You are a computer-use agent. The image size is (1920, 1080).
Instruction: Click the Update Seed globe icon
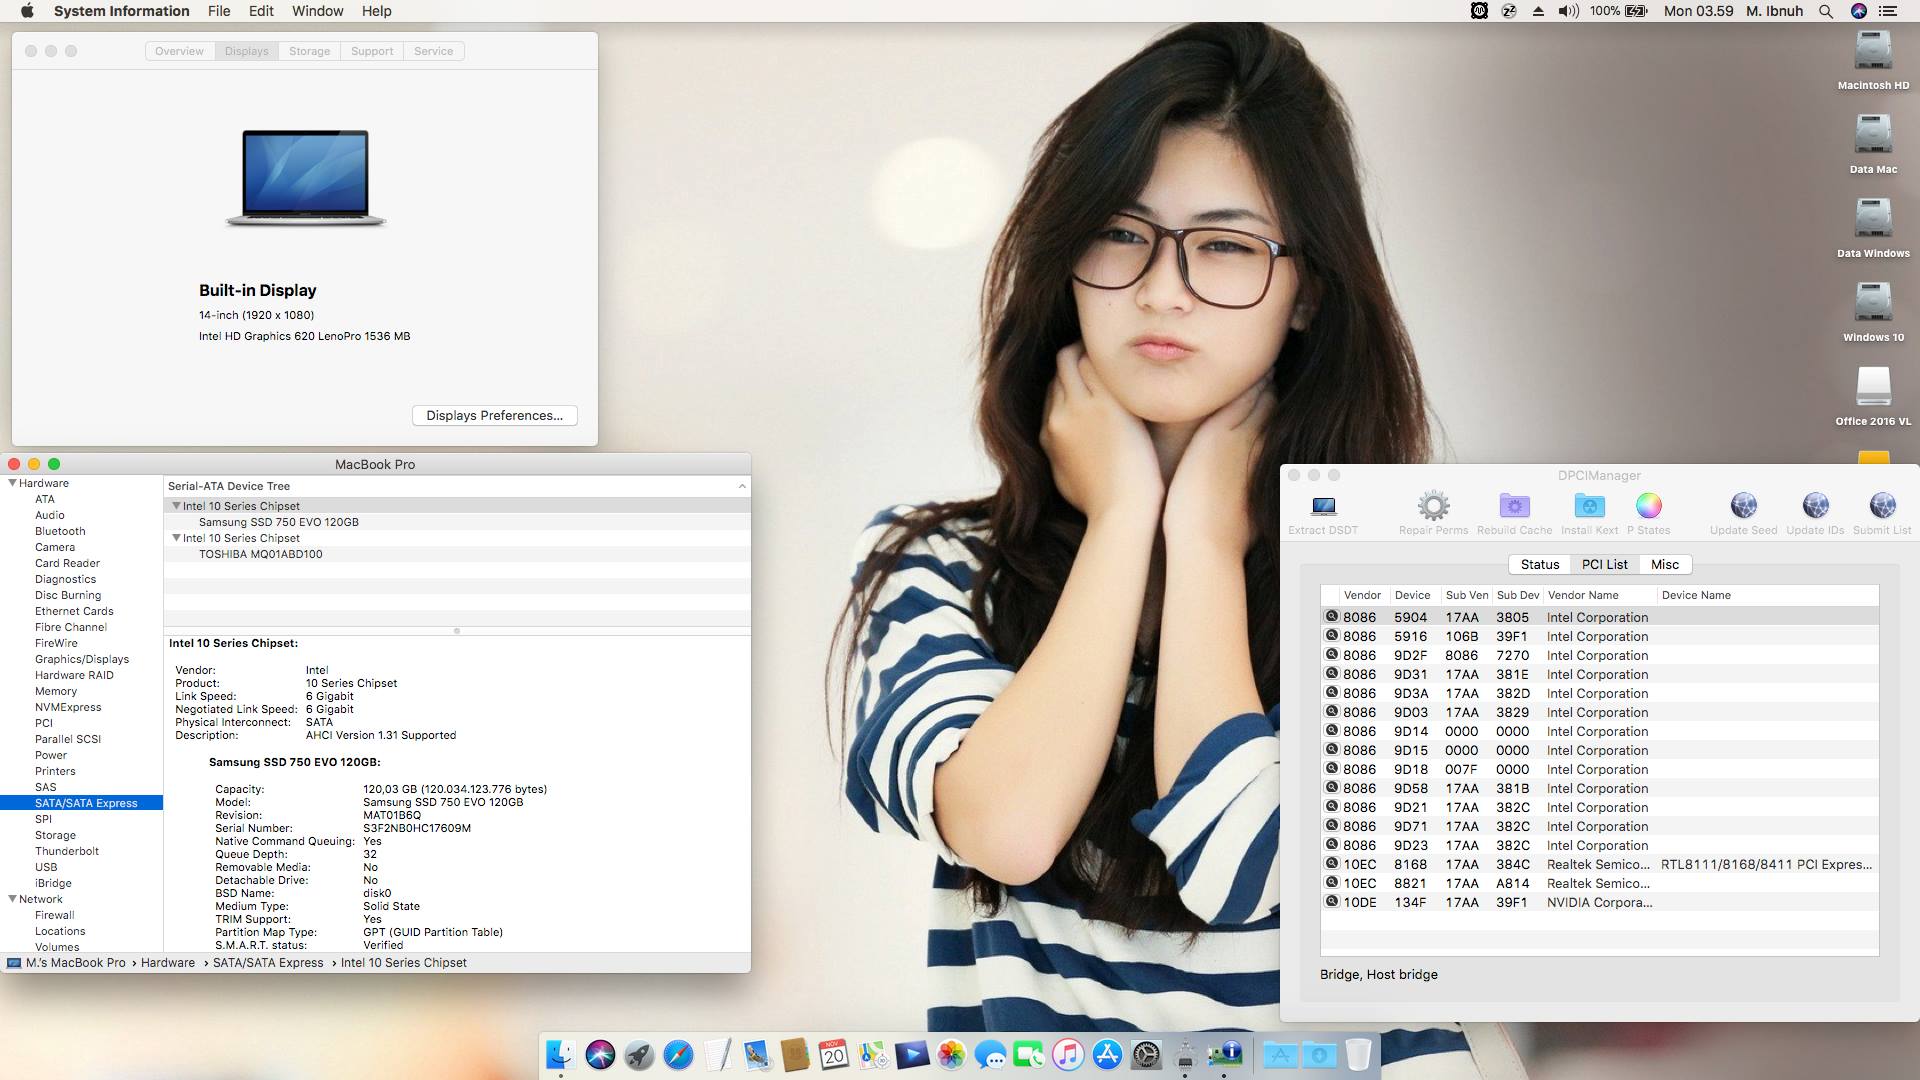[x=1743, y=507]
